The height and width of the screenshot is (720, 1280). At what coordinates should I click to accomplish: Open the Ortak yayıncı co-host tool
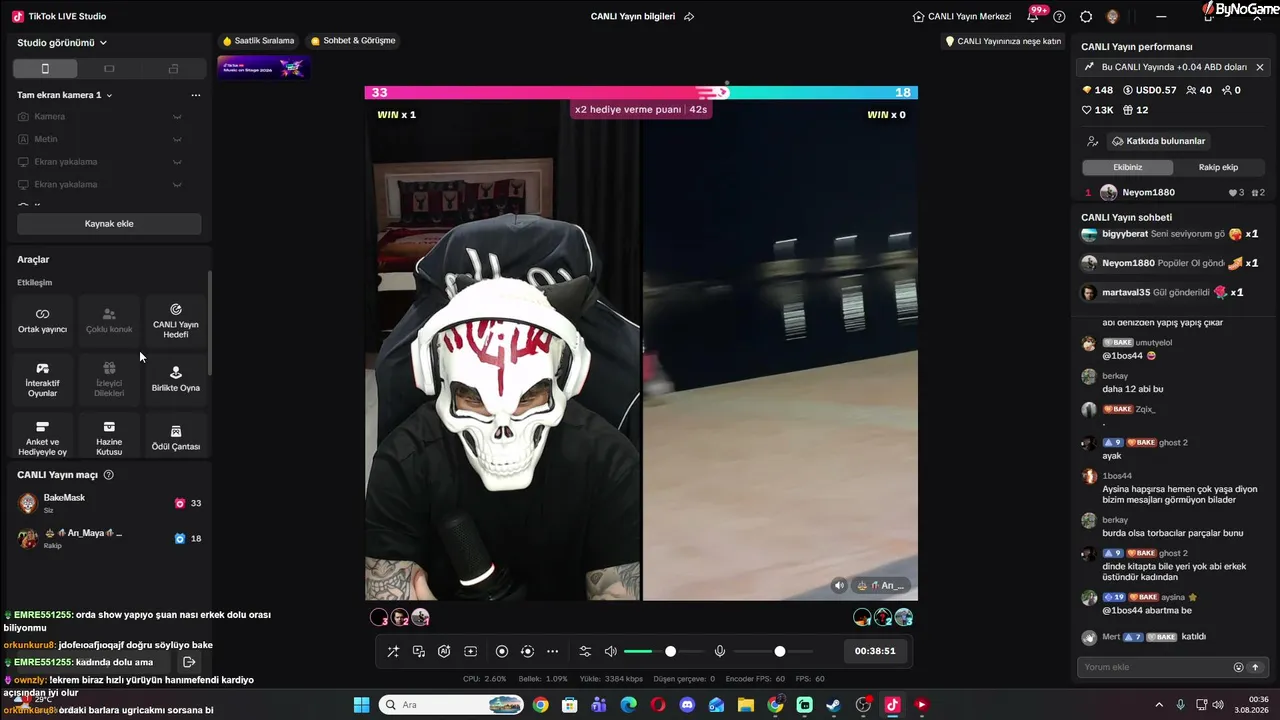[42, 321]
